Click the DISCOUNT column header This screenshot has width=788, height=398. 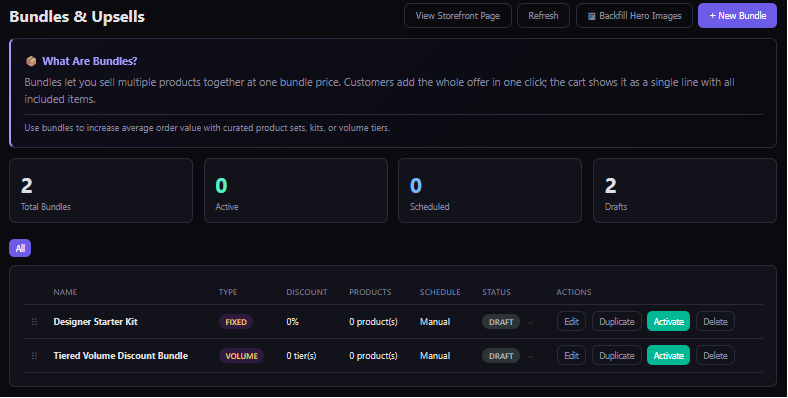coord(307,292)
